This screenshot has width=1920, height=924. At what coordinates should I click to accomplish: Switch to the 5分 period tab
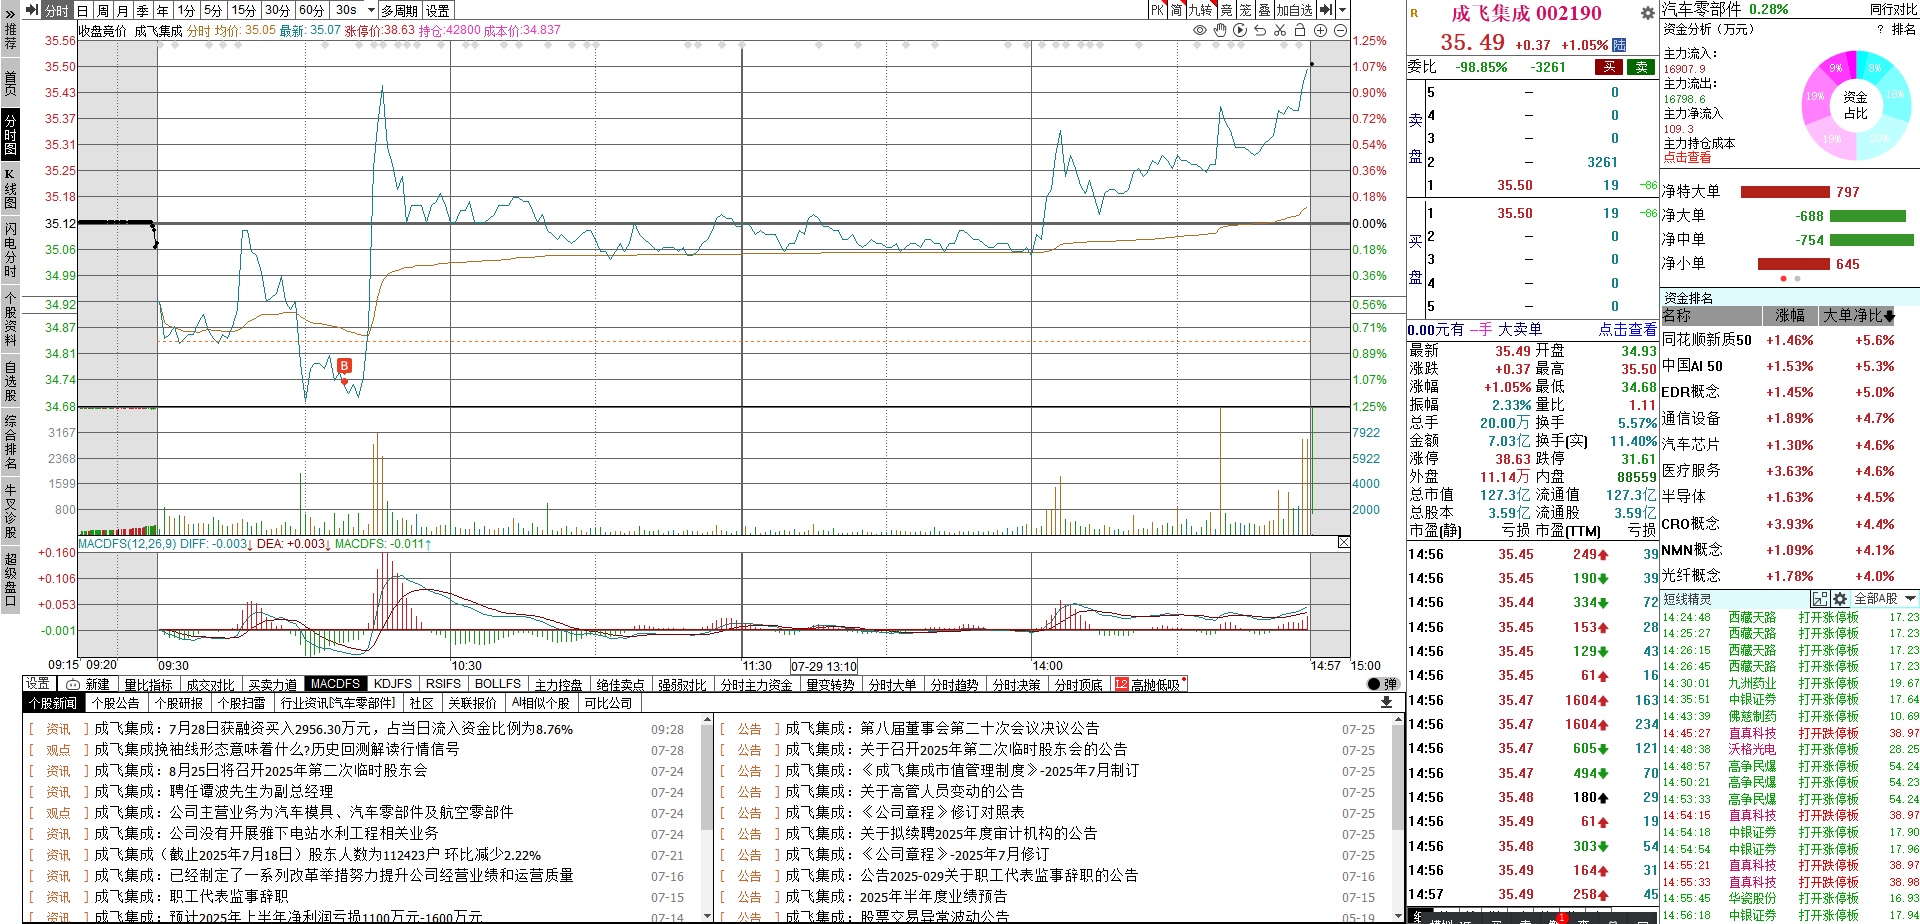213,10
